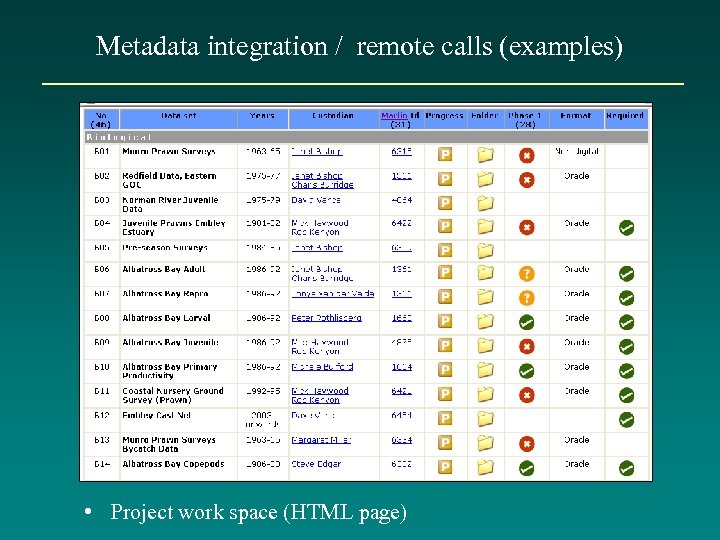Open the Progress icon for Albatross Bay Adult
The image size is (720, 540).
click(x=444, y=272)
